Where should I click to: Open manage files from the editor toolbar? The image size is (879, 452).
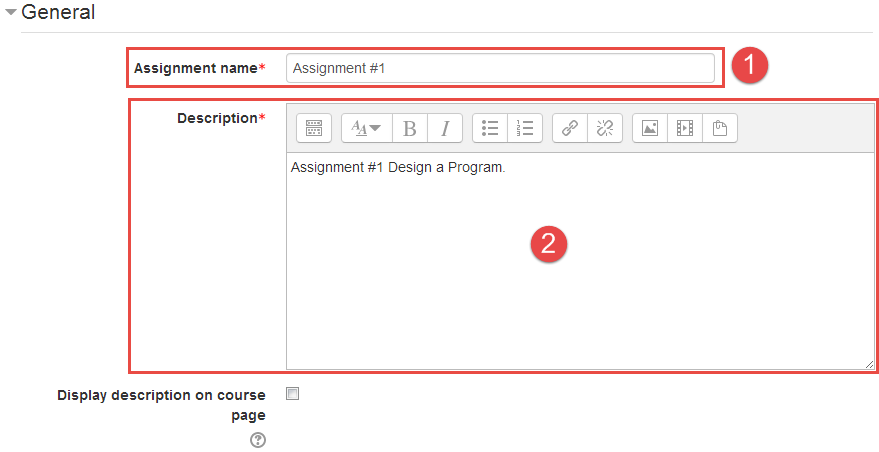(719, 128)
